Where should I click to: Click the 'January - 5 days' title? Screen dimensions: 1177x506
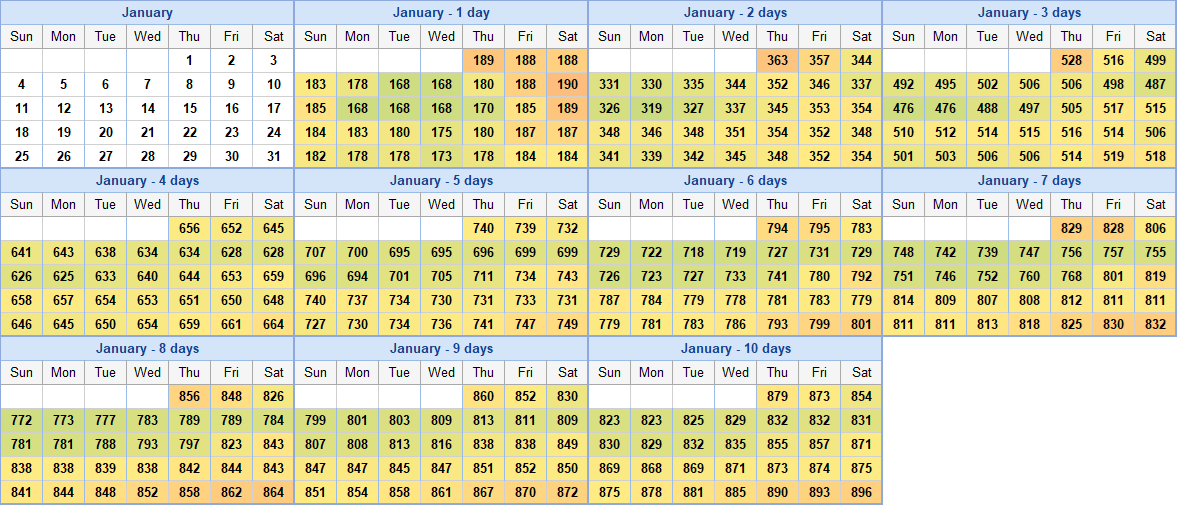click(441, 181)
